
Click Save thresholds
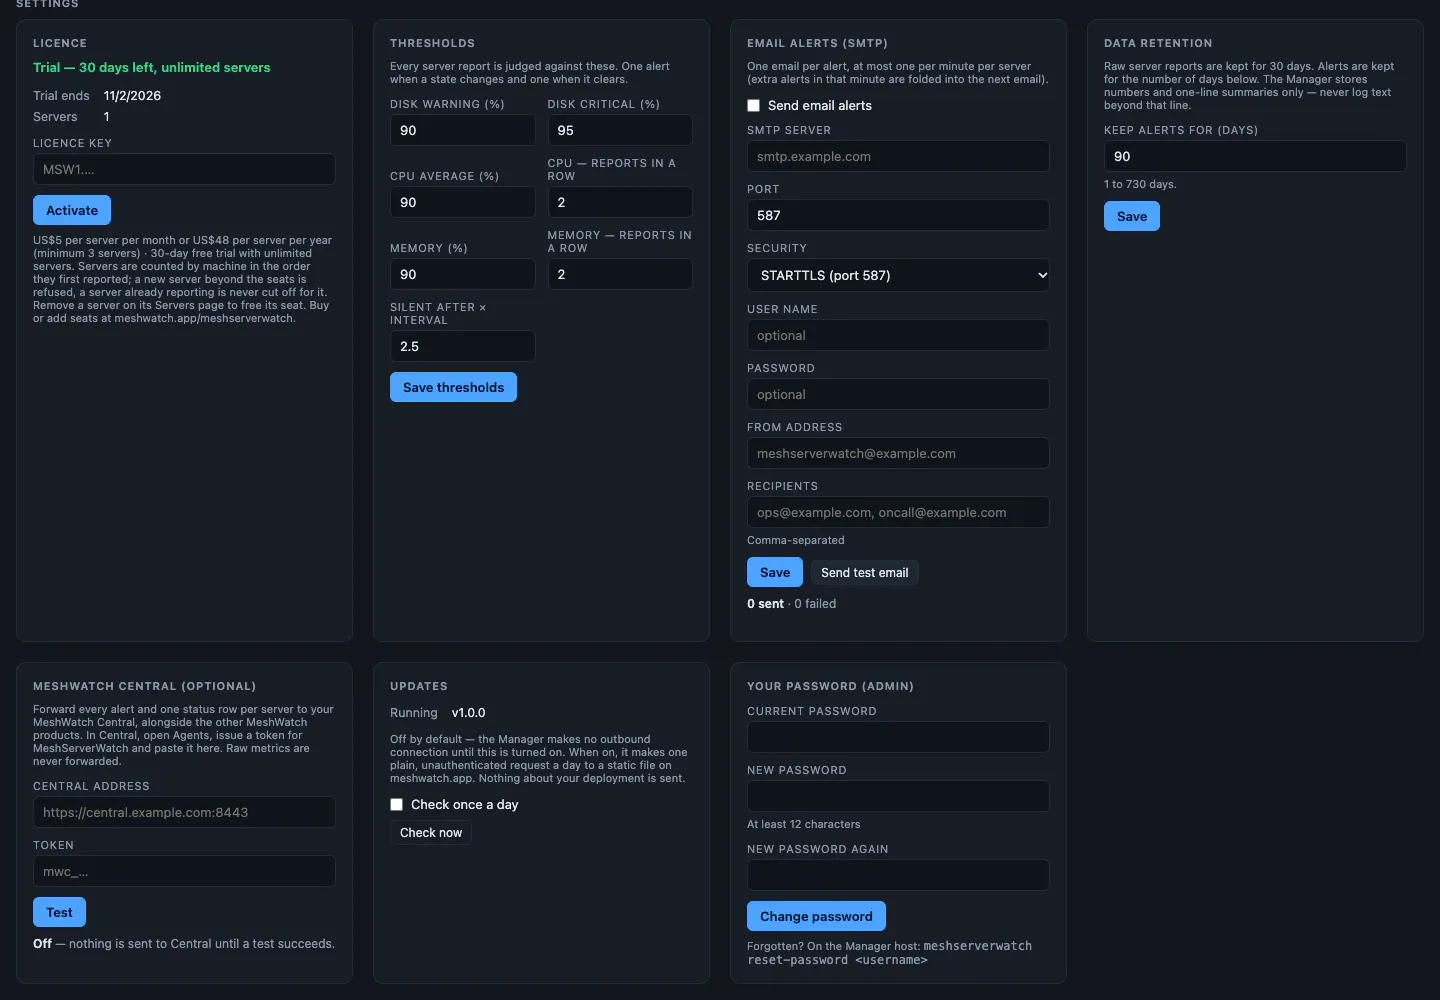pyautogui.click(x=453, y=387)
